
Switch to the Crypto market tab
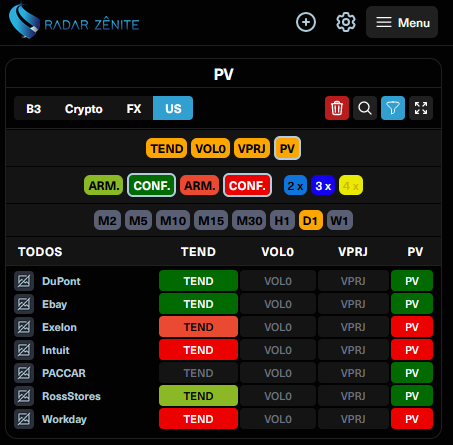click(83, 109)
